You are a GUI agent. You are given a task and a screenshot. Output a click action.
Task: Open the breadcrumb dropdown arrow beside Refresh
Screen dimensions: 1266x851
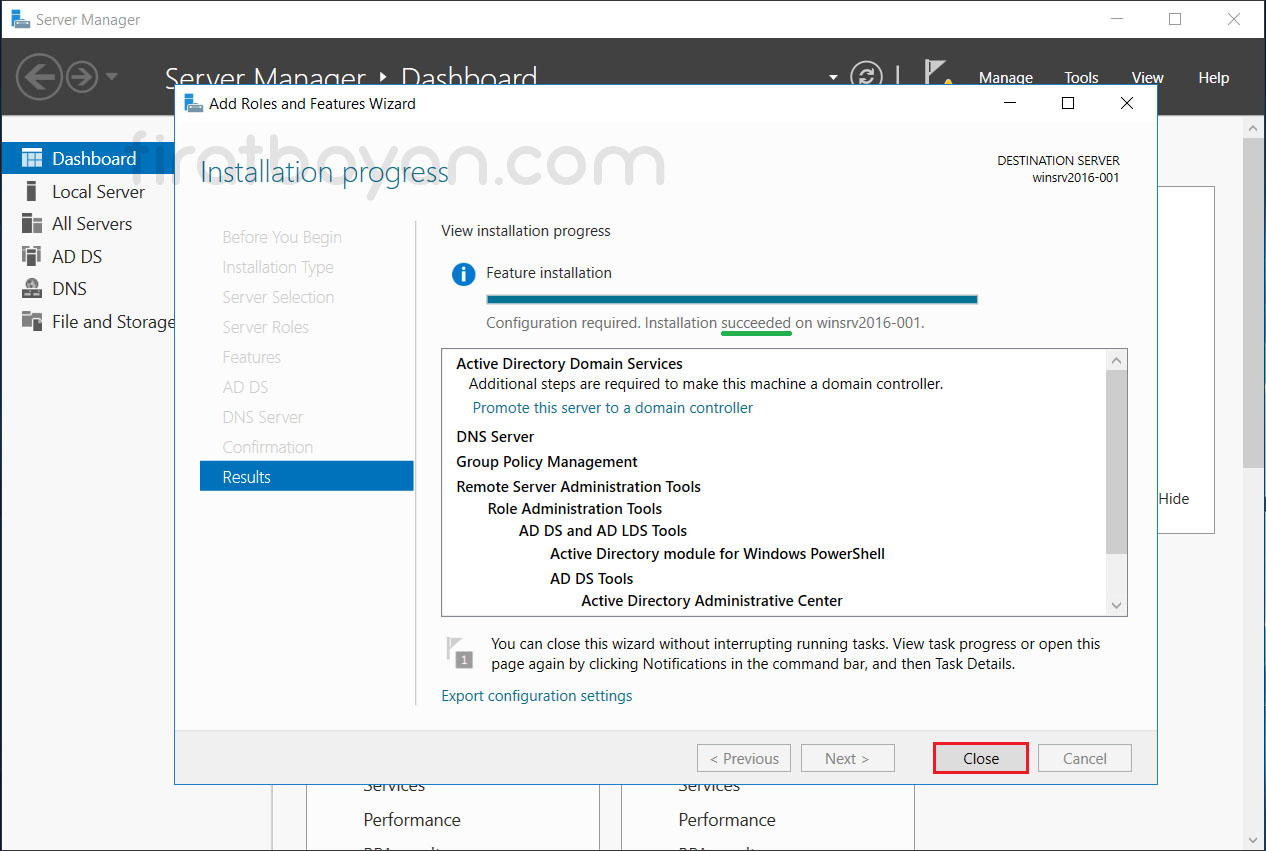(834, 77)
